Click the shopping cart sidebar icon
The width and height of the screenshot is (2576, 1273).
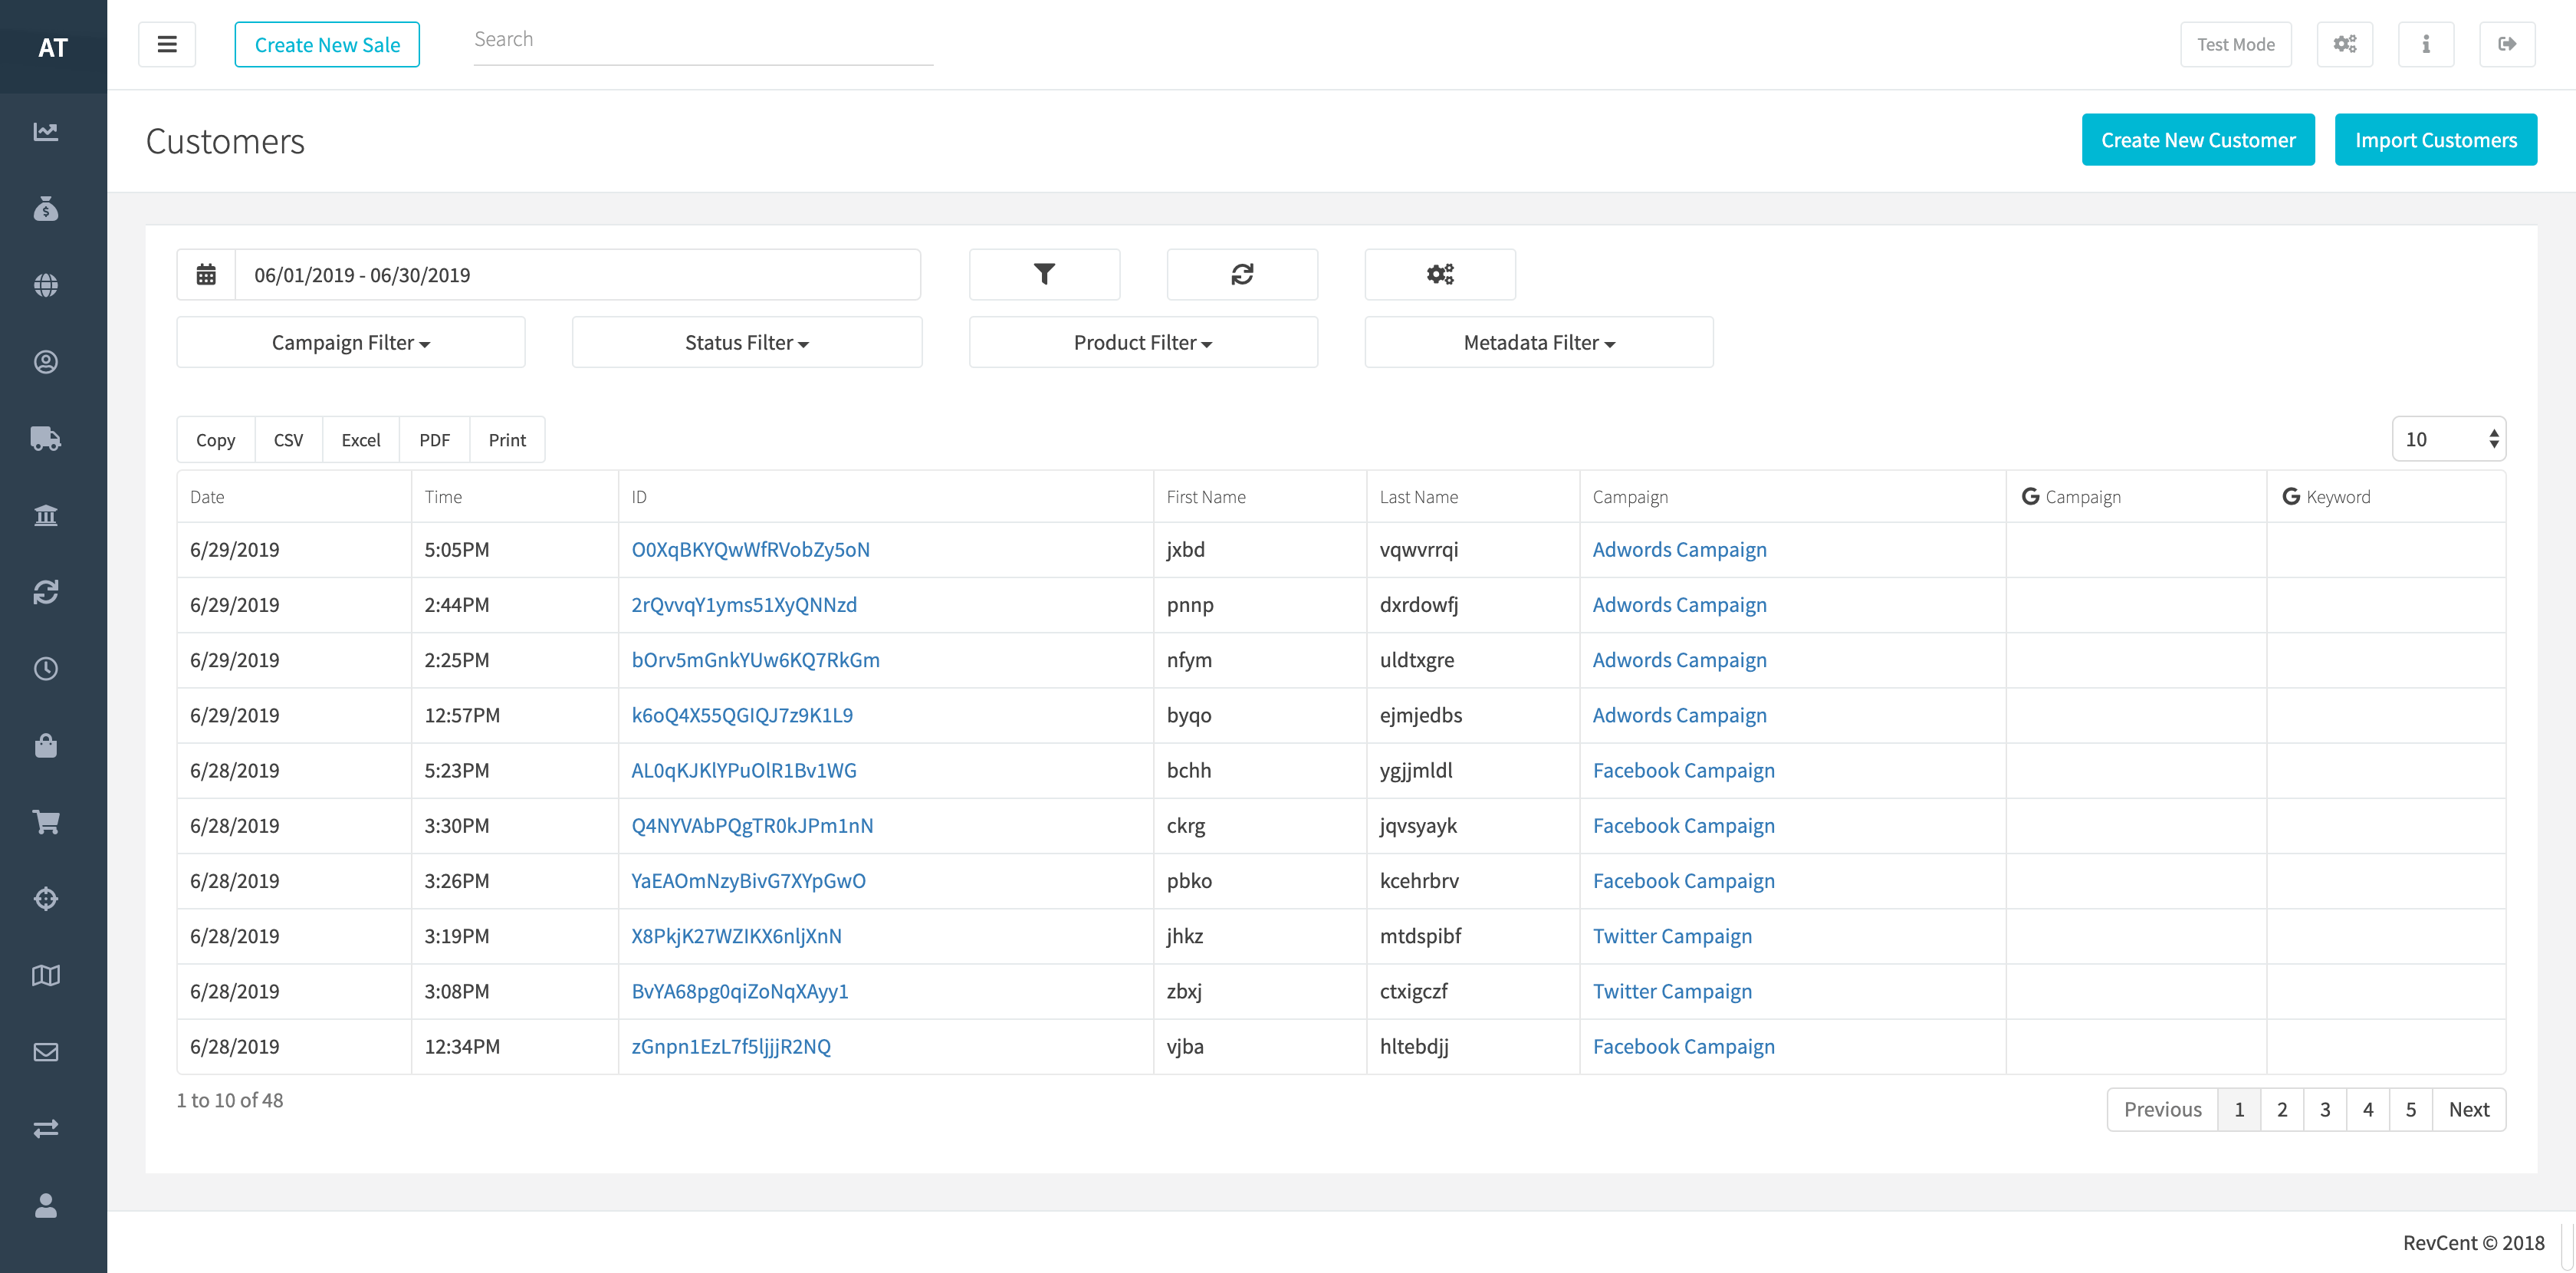coord(46,822)
